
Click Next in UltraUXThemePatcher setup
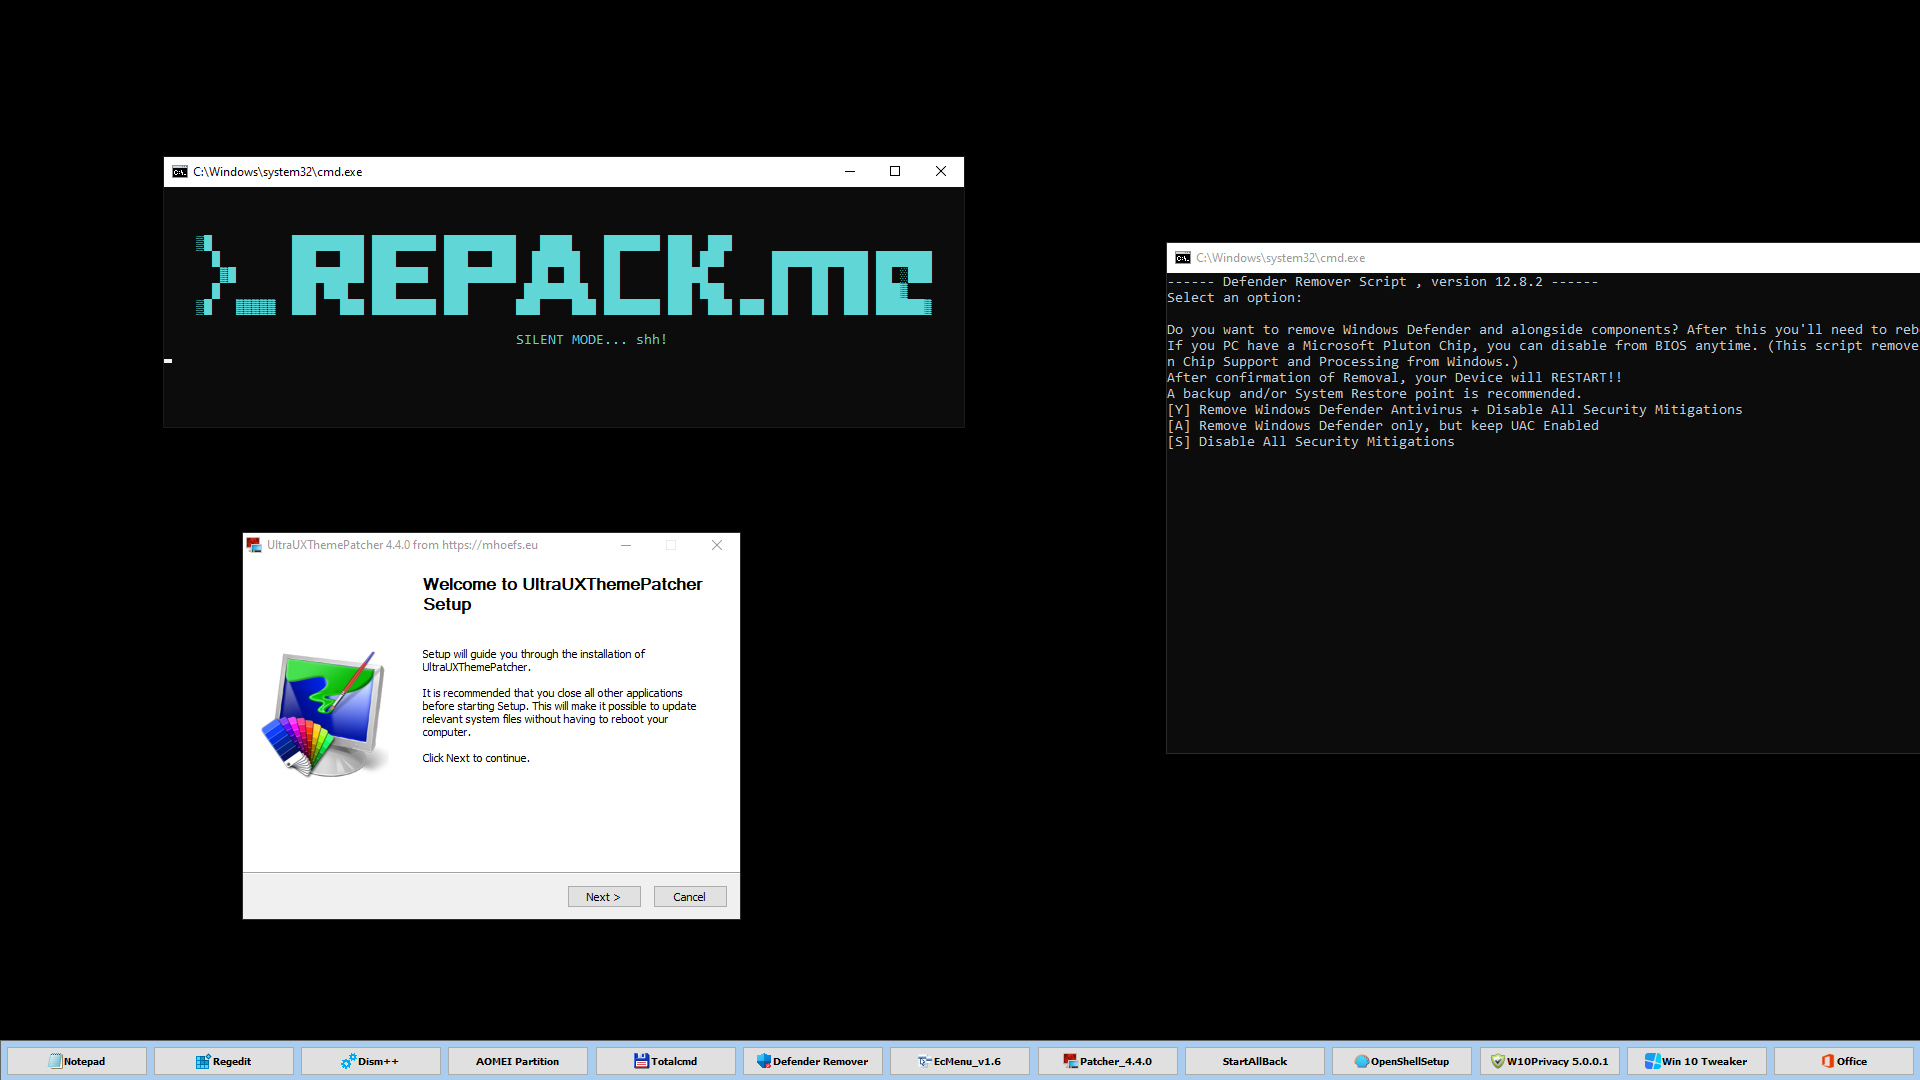(x=604, y=897)
